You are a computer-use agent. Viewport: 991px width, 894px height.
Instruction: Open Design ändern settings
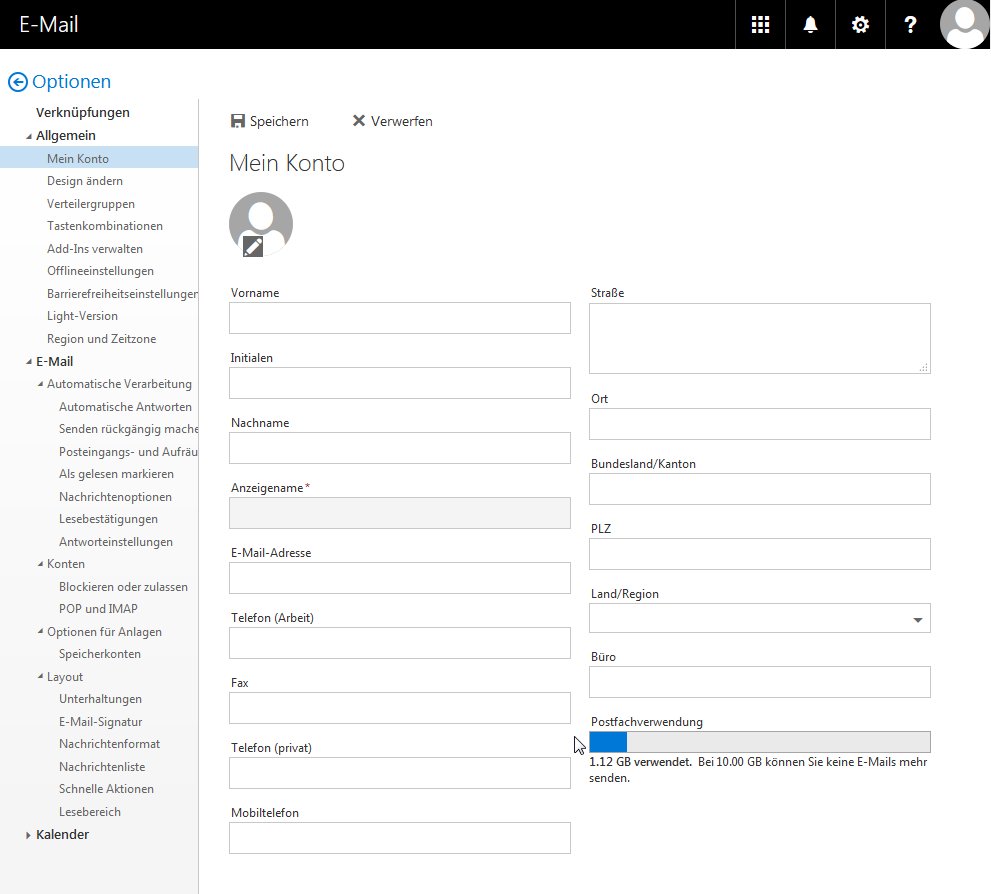(x=85, y=181)
